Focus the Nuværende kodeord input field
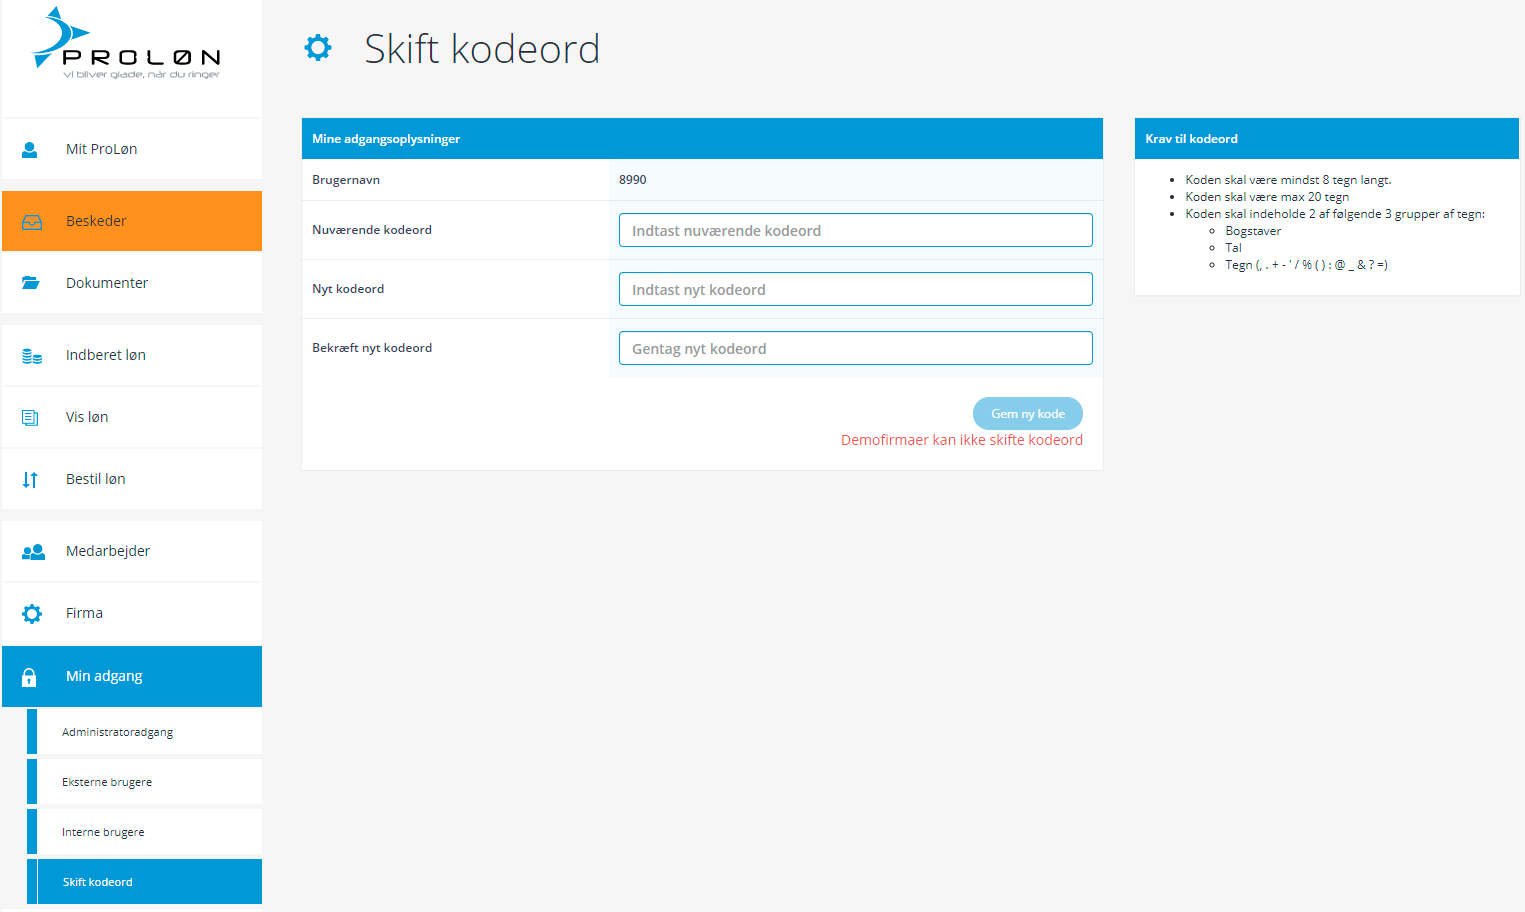The height and width of the screenshot is (912, 1525). (855, 230)
